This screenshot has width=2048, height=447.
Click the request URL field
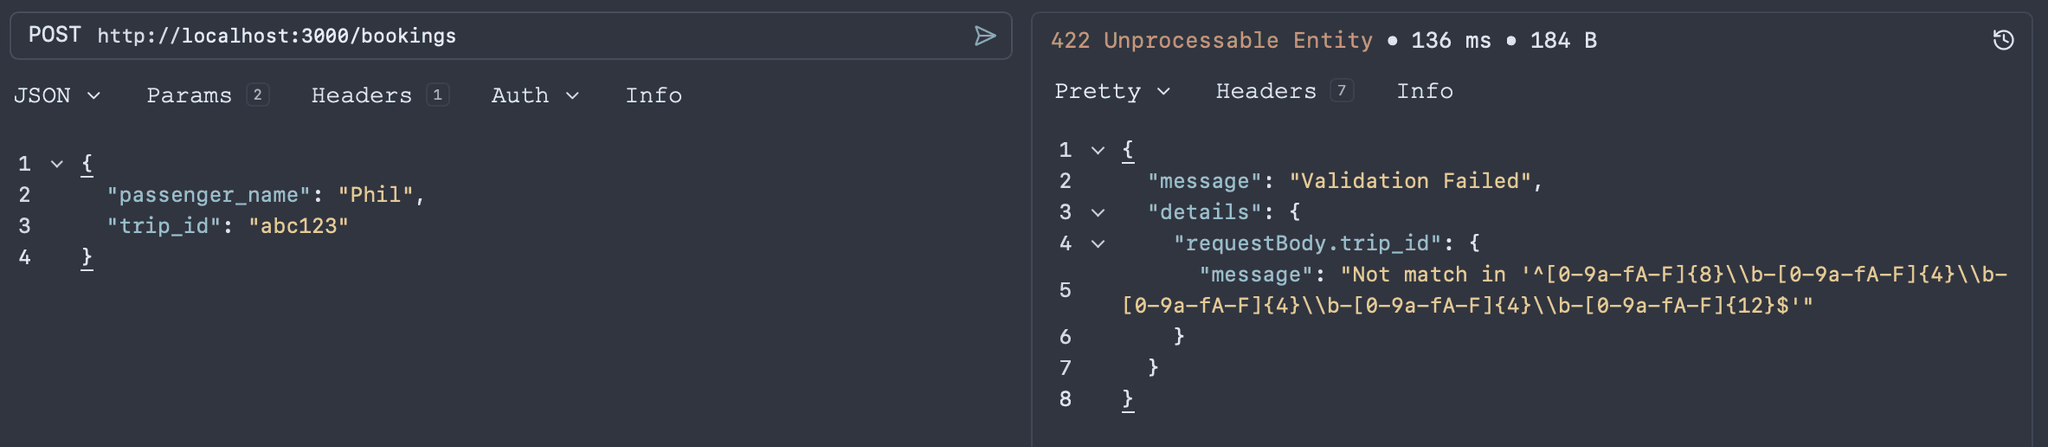[530, 36]
